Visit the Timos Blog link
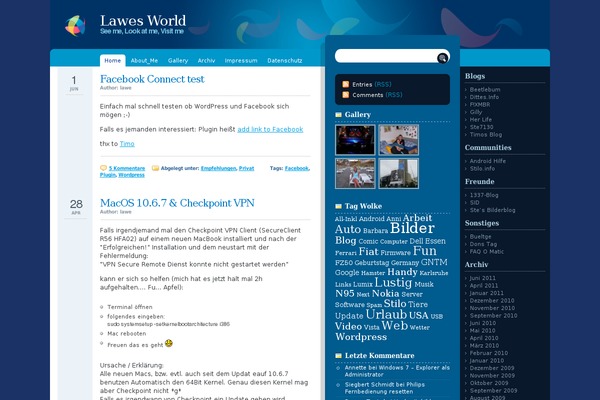This screenshot has width=600, height=400. tap(486, 135)
